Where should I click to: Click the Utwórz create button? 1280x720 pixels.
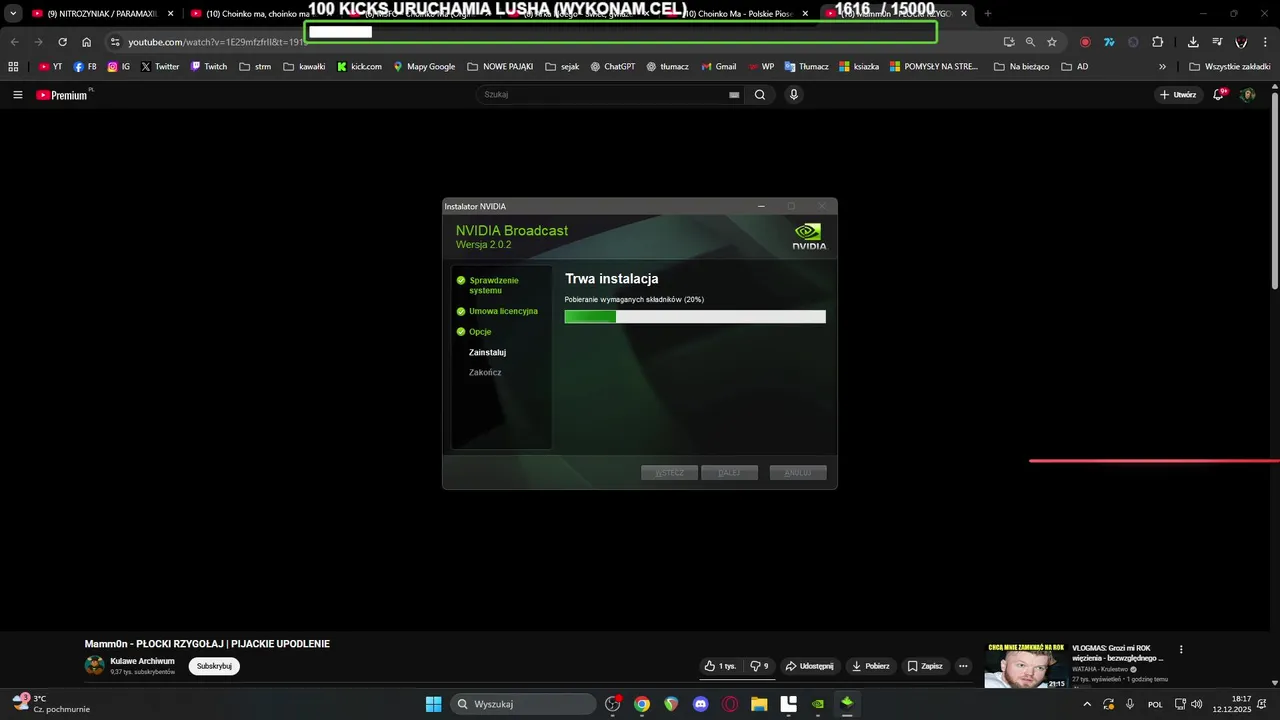coord(1177,95)
